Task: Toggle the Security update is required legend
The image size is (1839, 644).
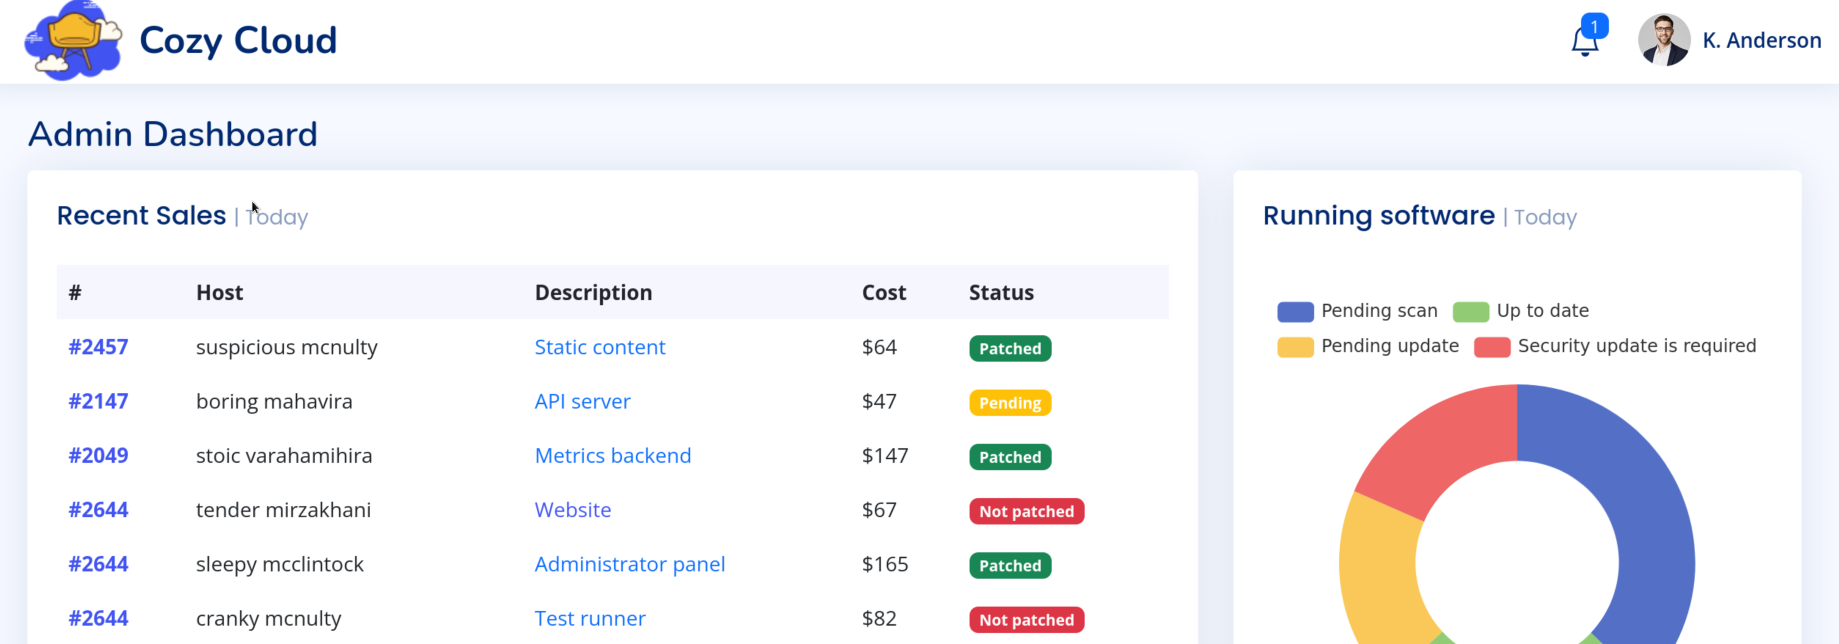Action: tap(1615, 346)
